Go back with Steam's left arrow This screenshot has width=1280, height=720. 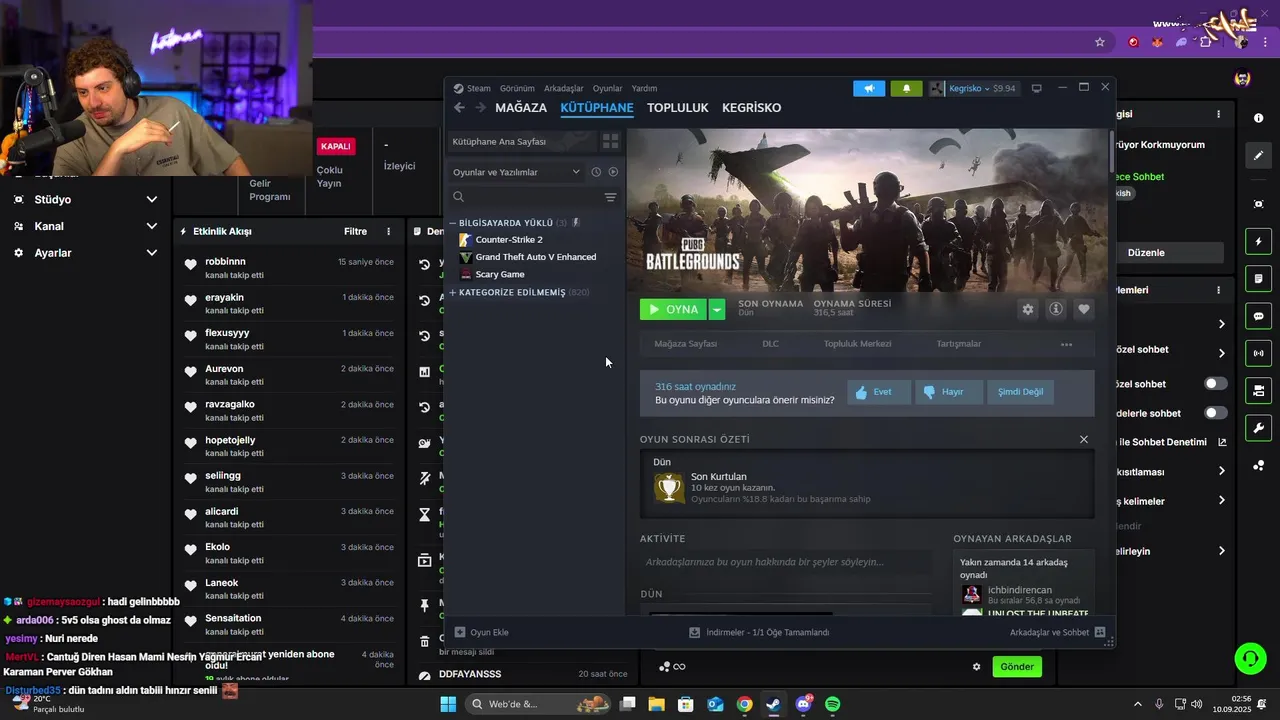pos(459,107)
